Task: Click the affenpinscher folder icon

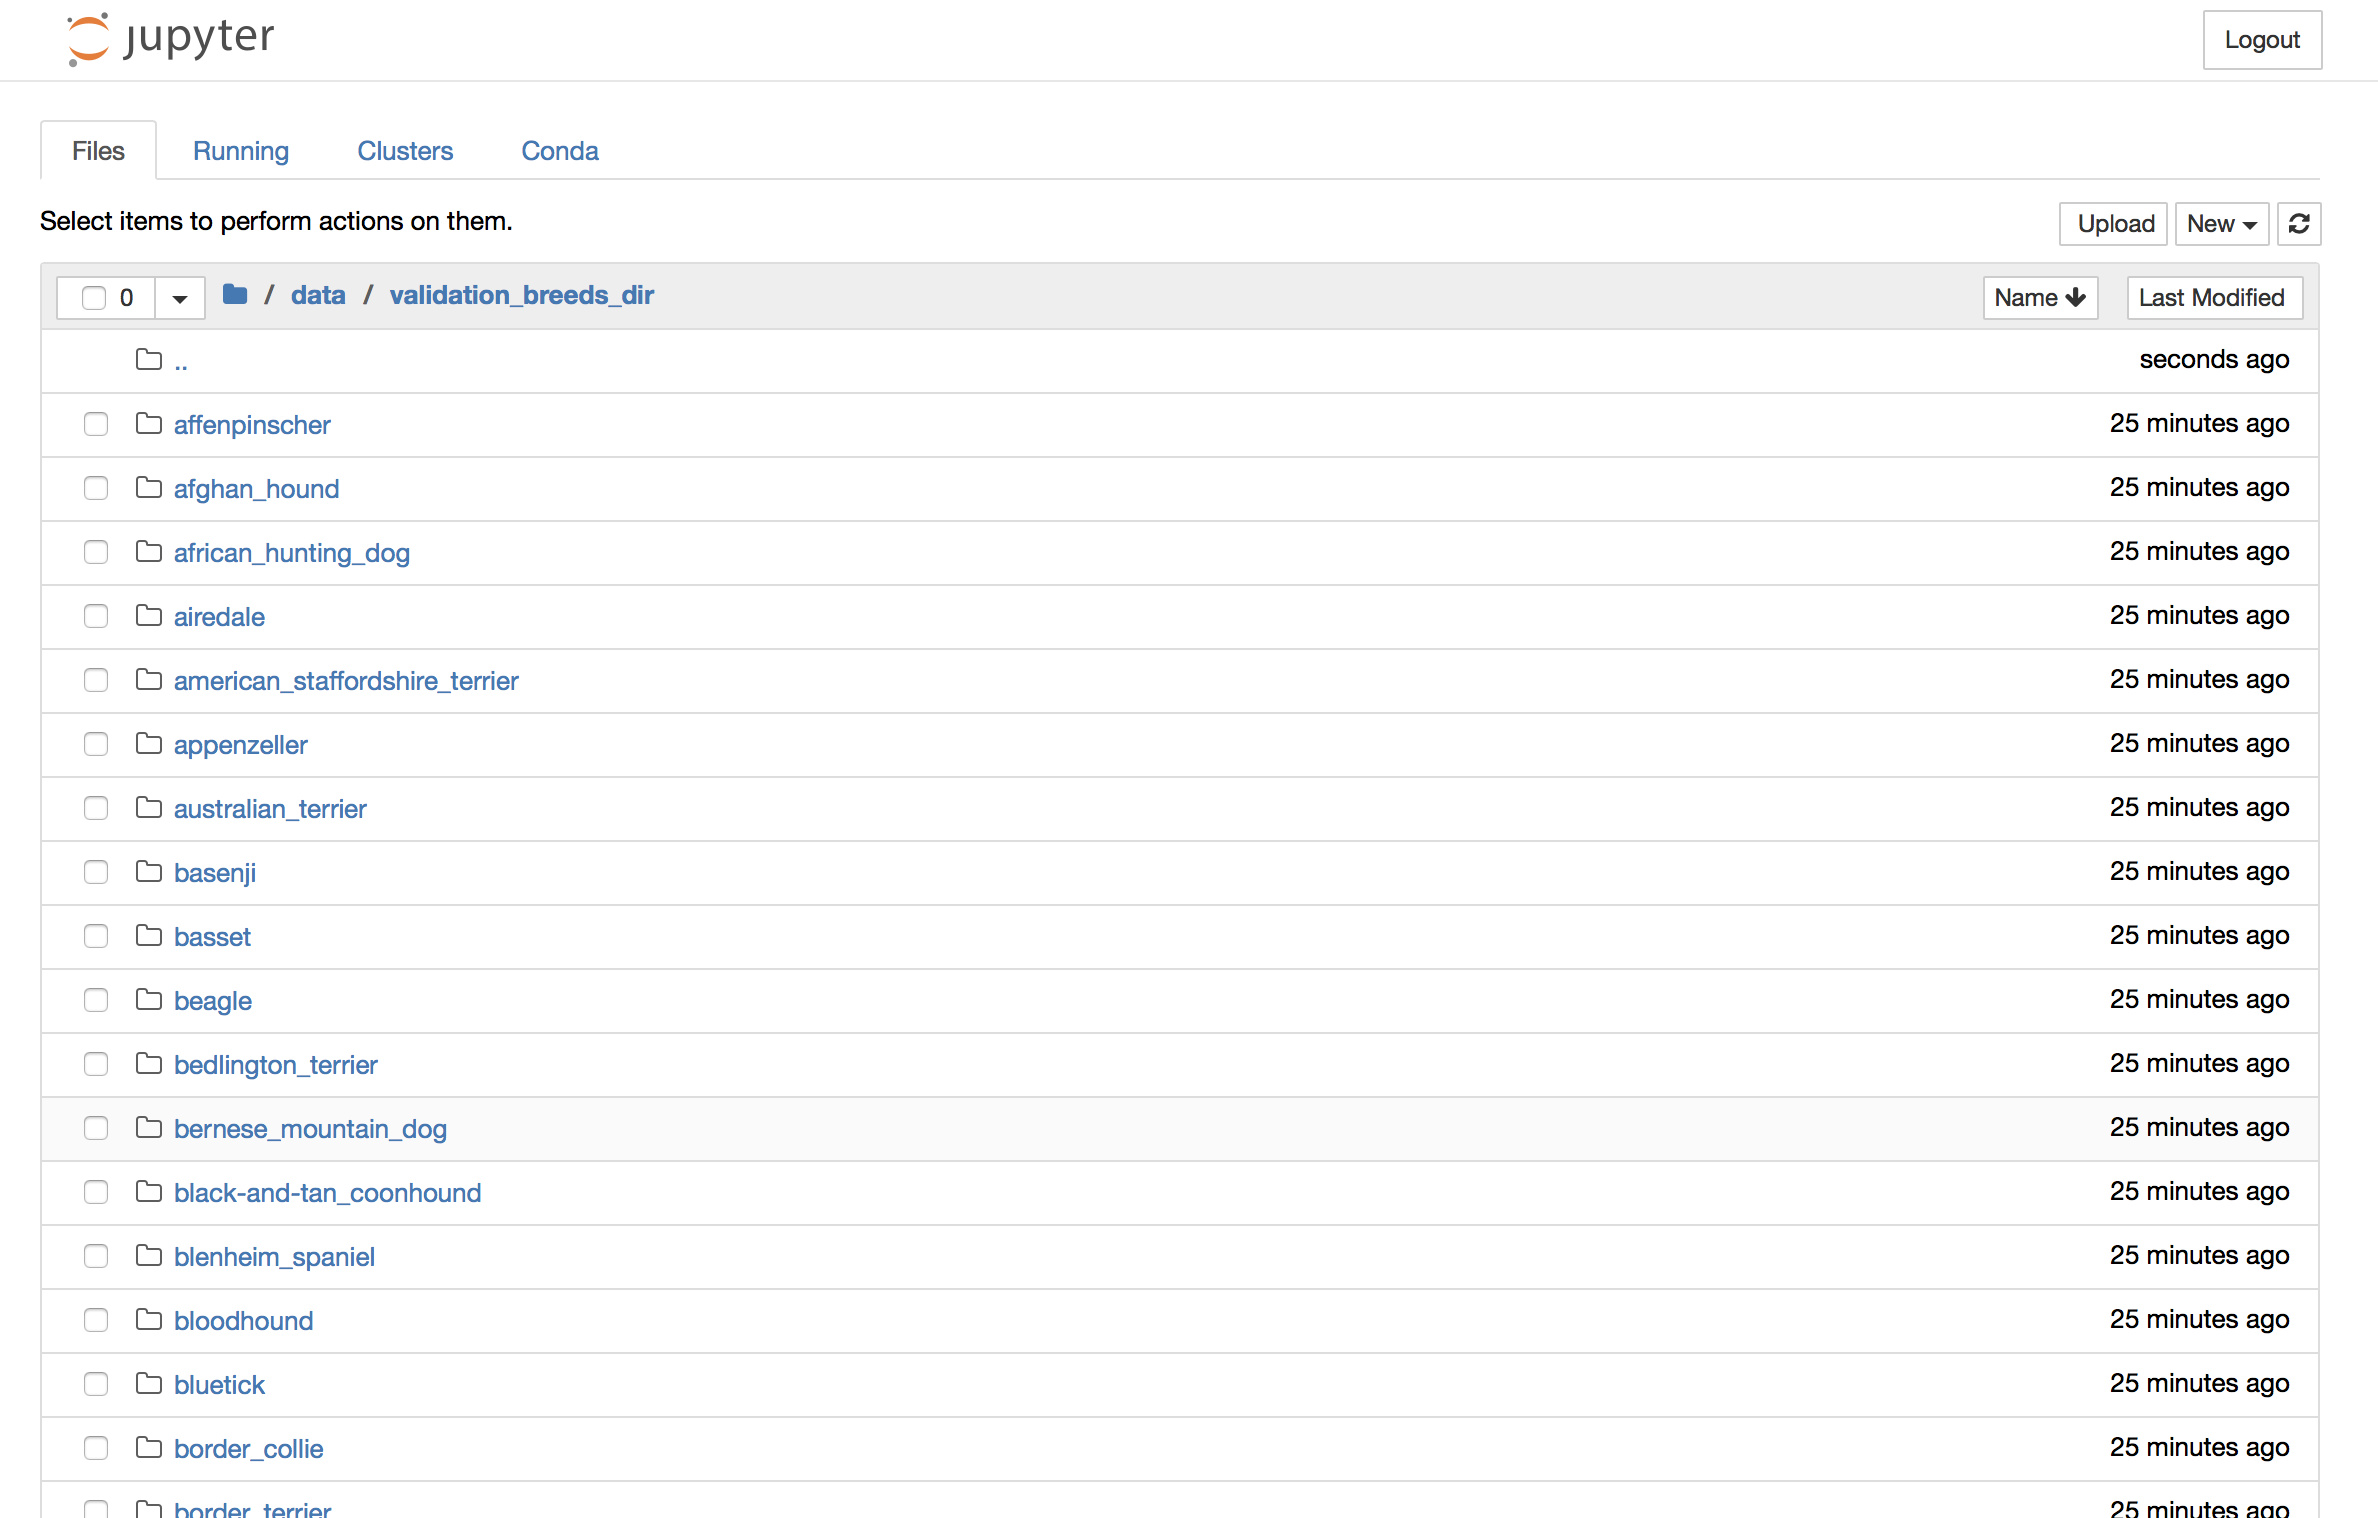Action: coord(149,424)
